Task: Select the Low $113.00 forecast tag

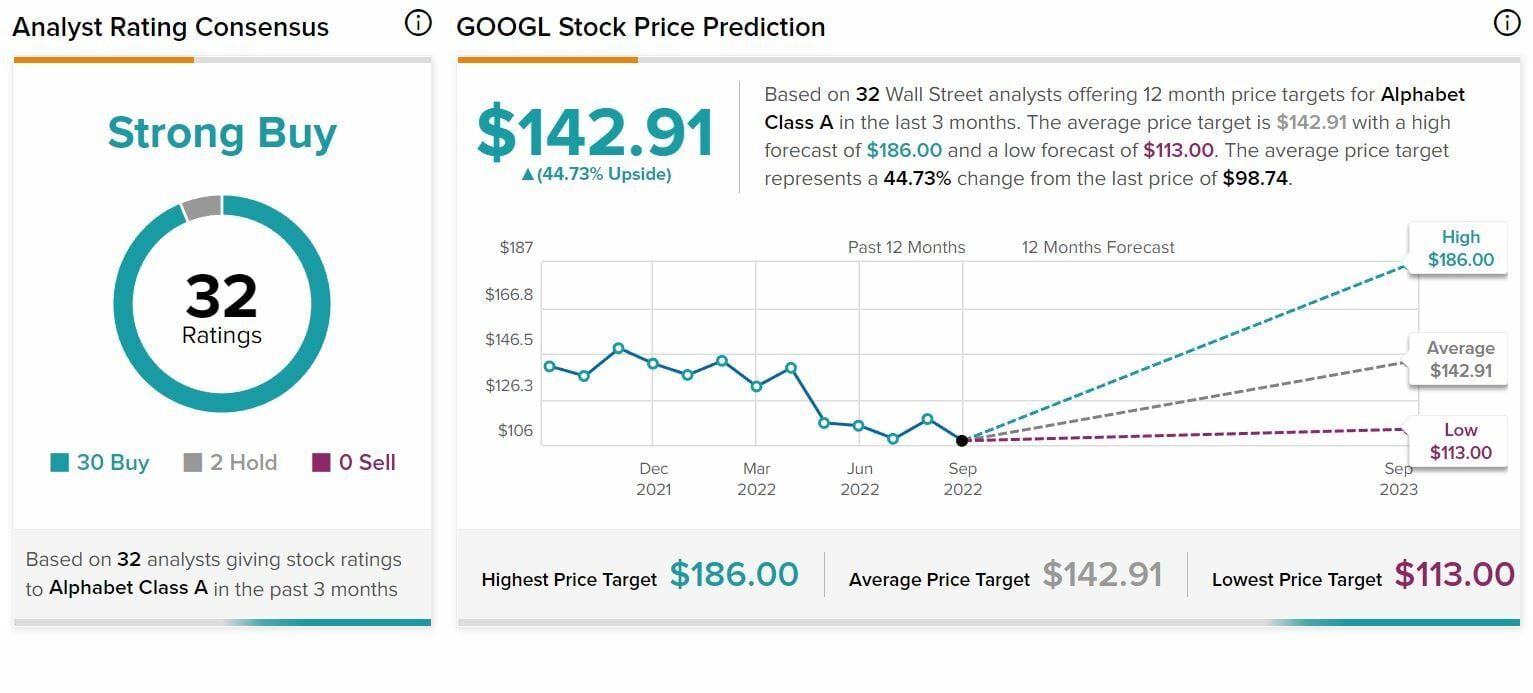Action: (x=1459, y=441)
